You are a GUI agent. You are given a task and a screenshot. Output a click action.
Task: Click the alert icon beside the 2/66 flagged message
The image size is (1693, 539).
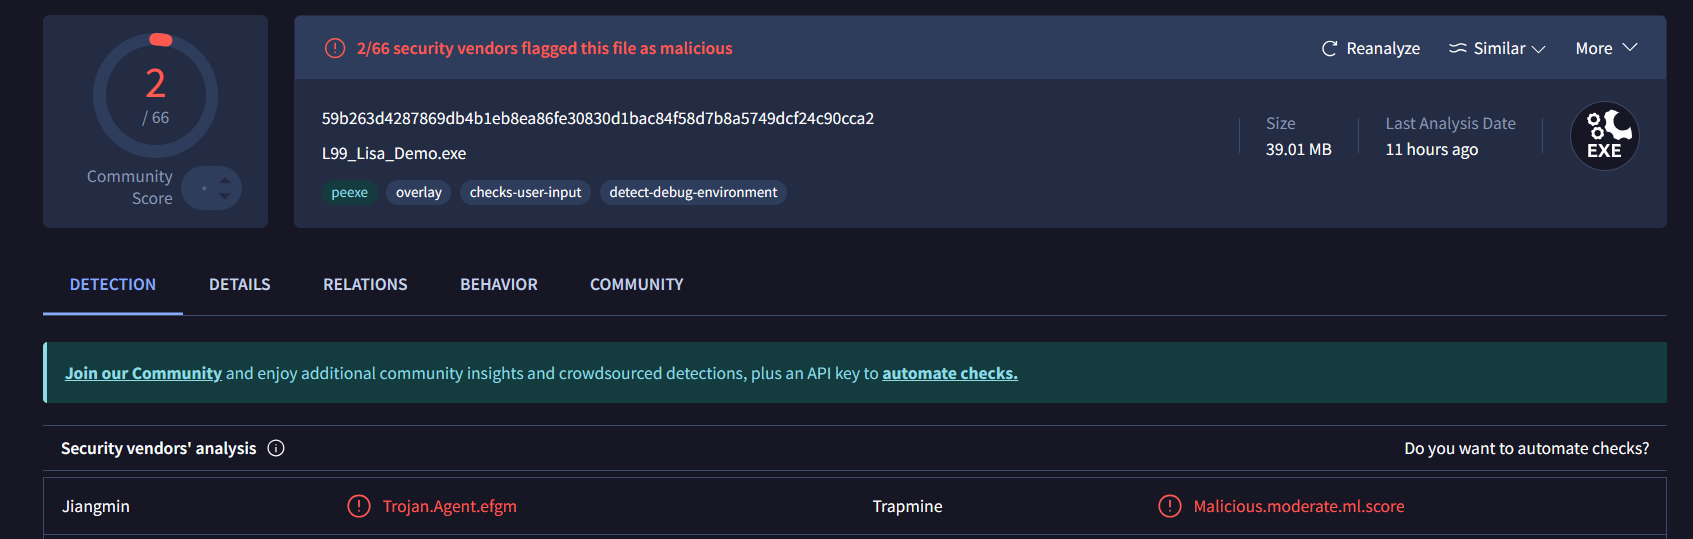tap(335, 48)
